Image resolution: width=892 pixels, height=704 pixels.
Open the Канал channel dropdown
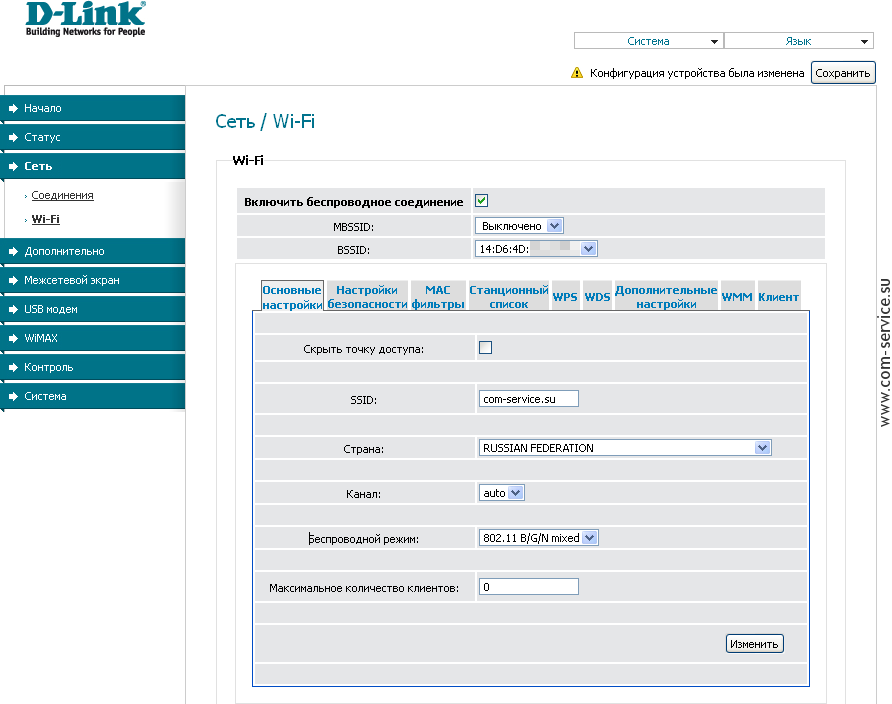[x=501, y=492]
